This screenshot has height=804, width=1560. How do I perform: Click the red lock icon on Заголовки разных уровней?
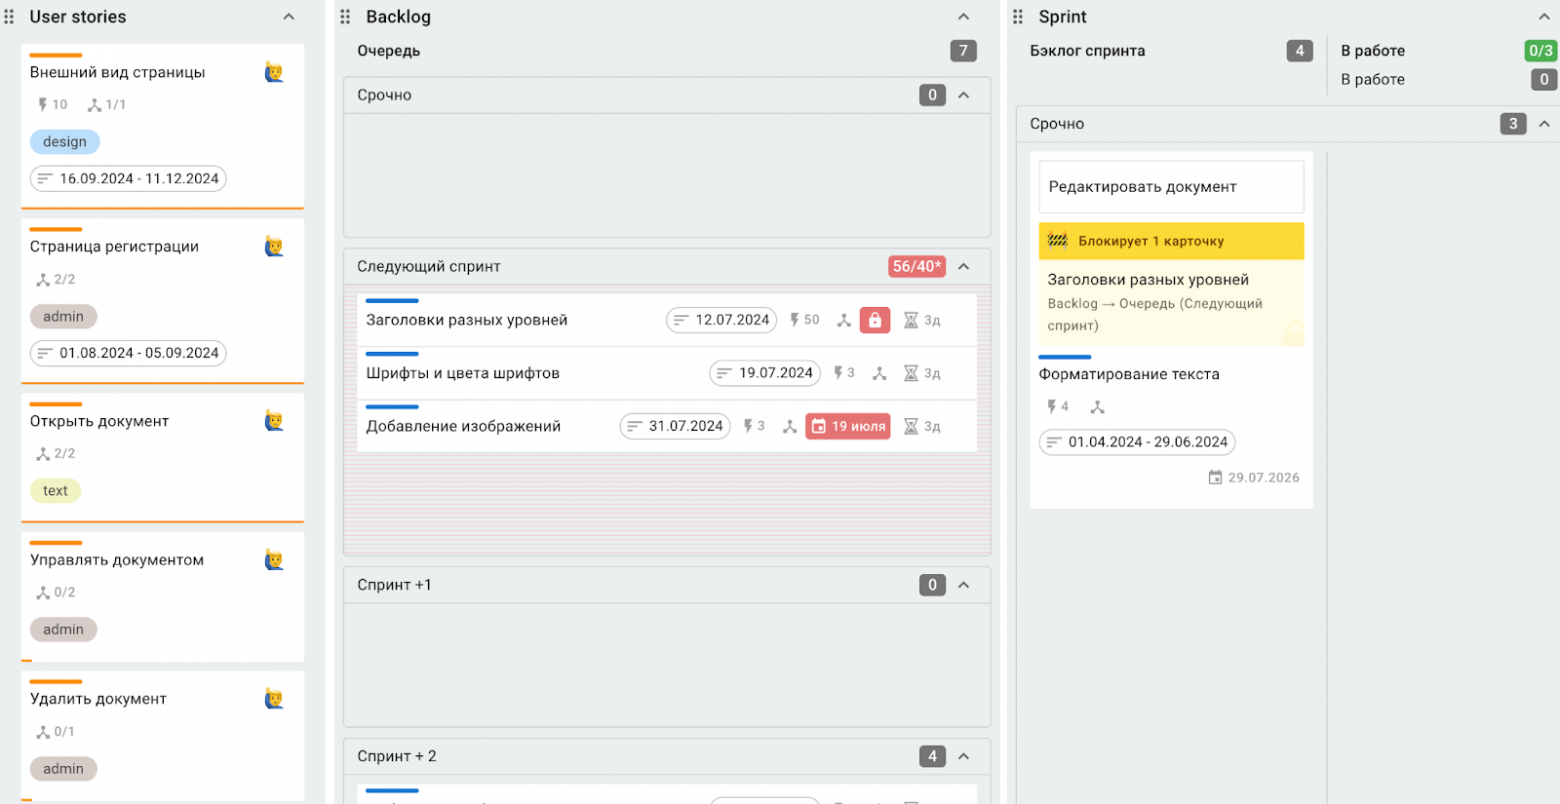[x=874, y=320]
